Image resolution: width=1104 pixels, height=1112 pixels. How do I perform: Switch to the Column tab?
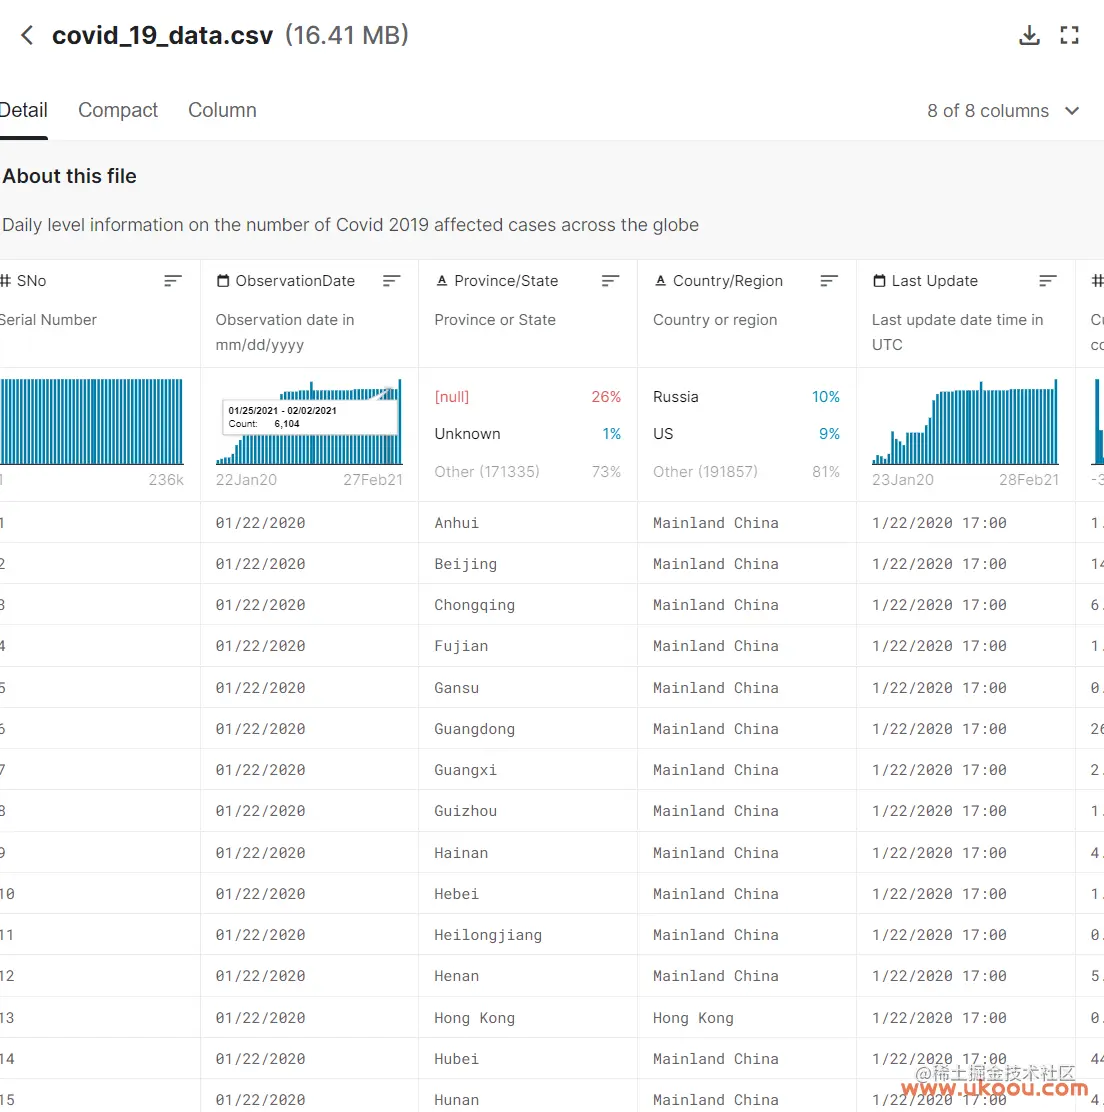222,110
